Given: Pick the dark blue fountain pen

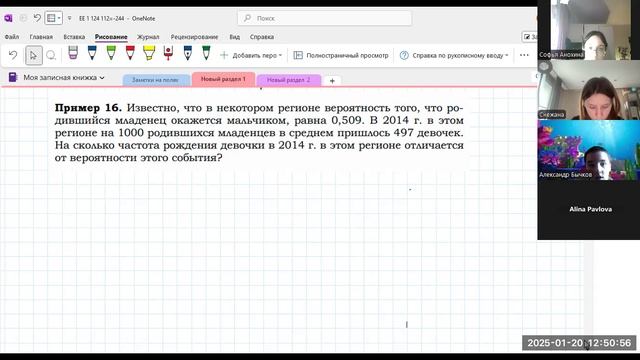Looking at the screenshot, I should click(x=187, y=53).
